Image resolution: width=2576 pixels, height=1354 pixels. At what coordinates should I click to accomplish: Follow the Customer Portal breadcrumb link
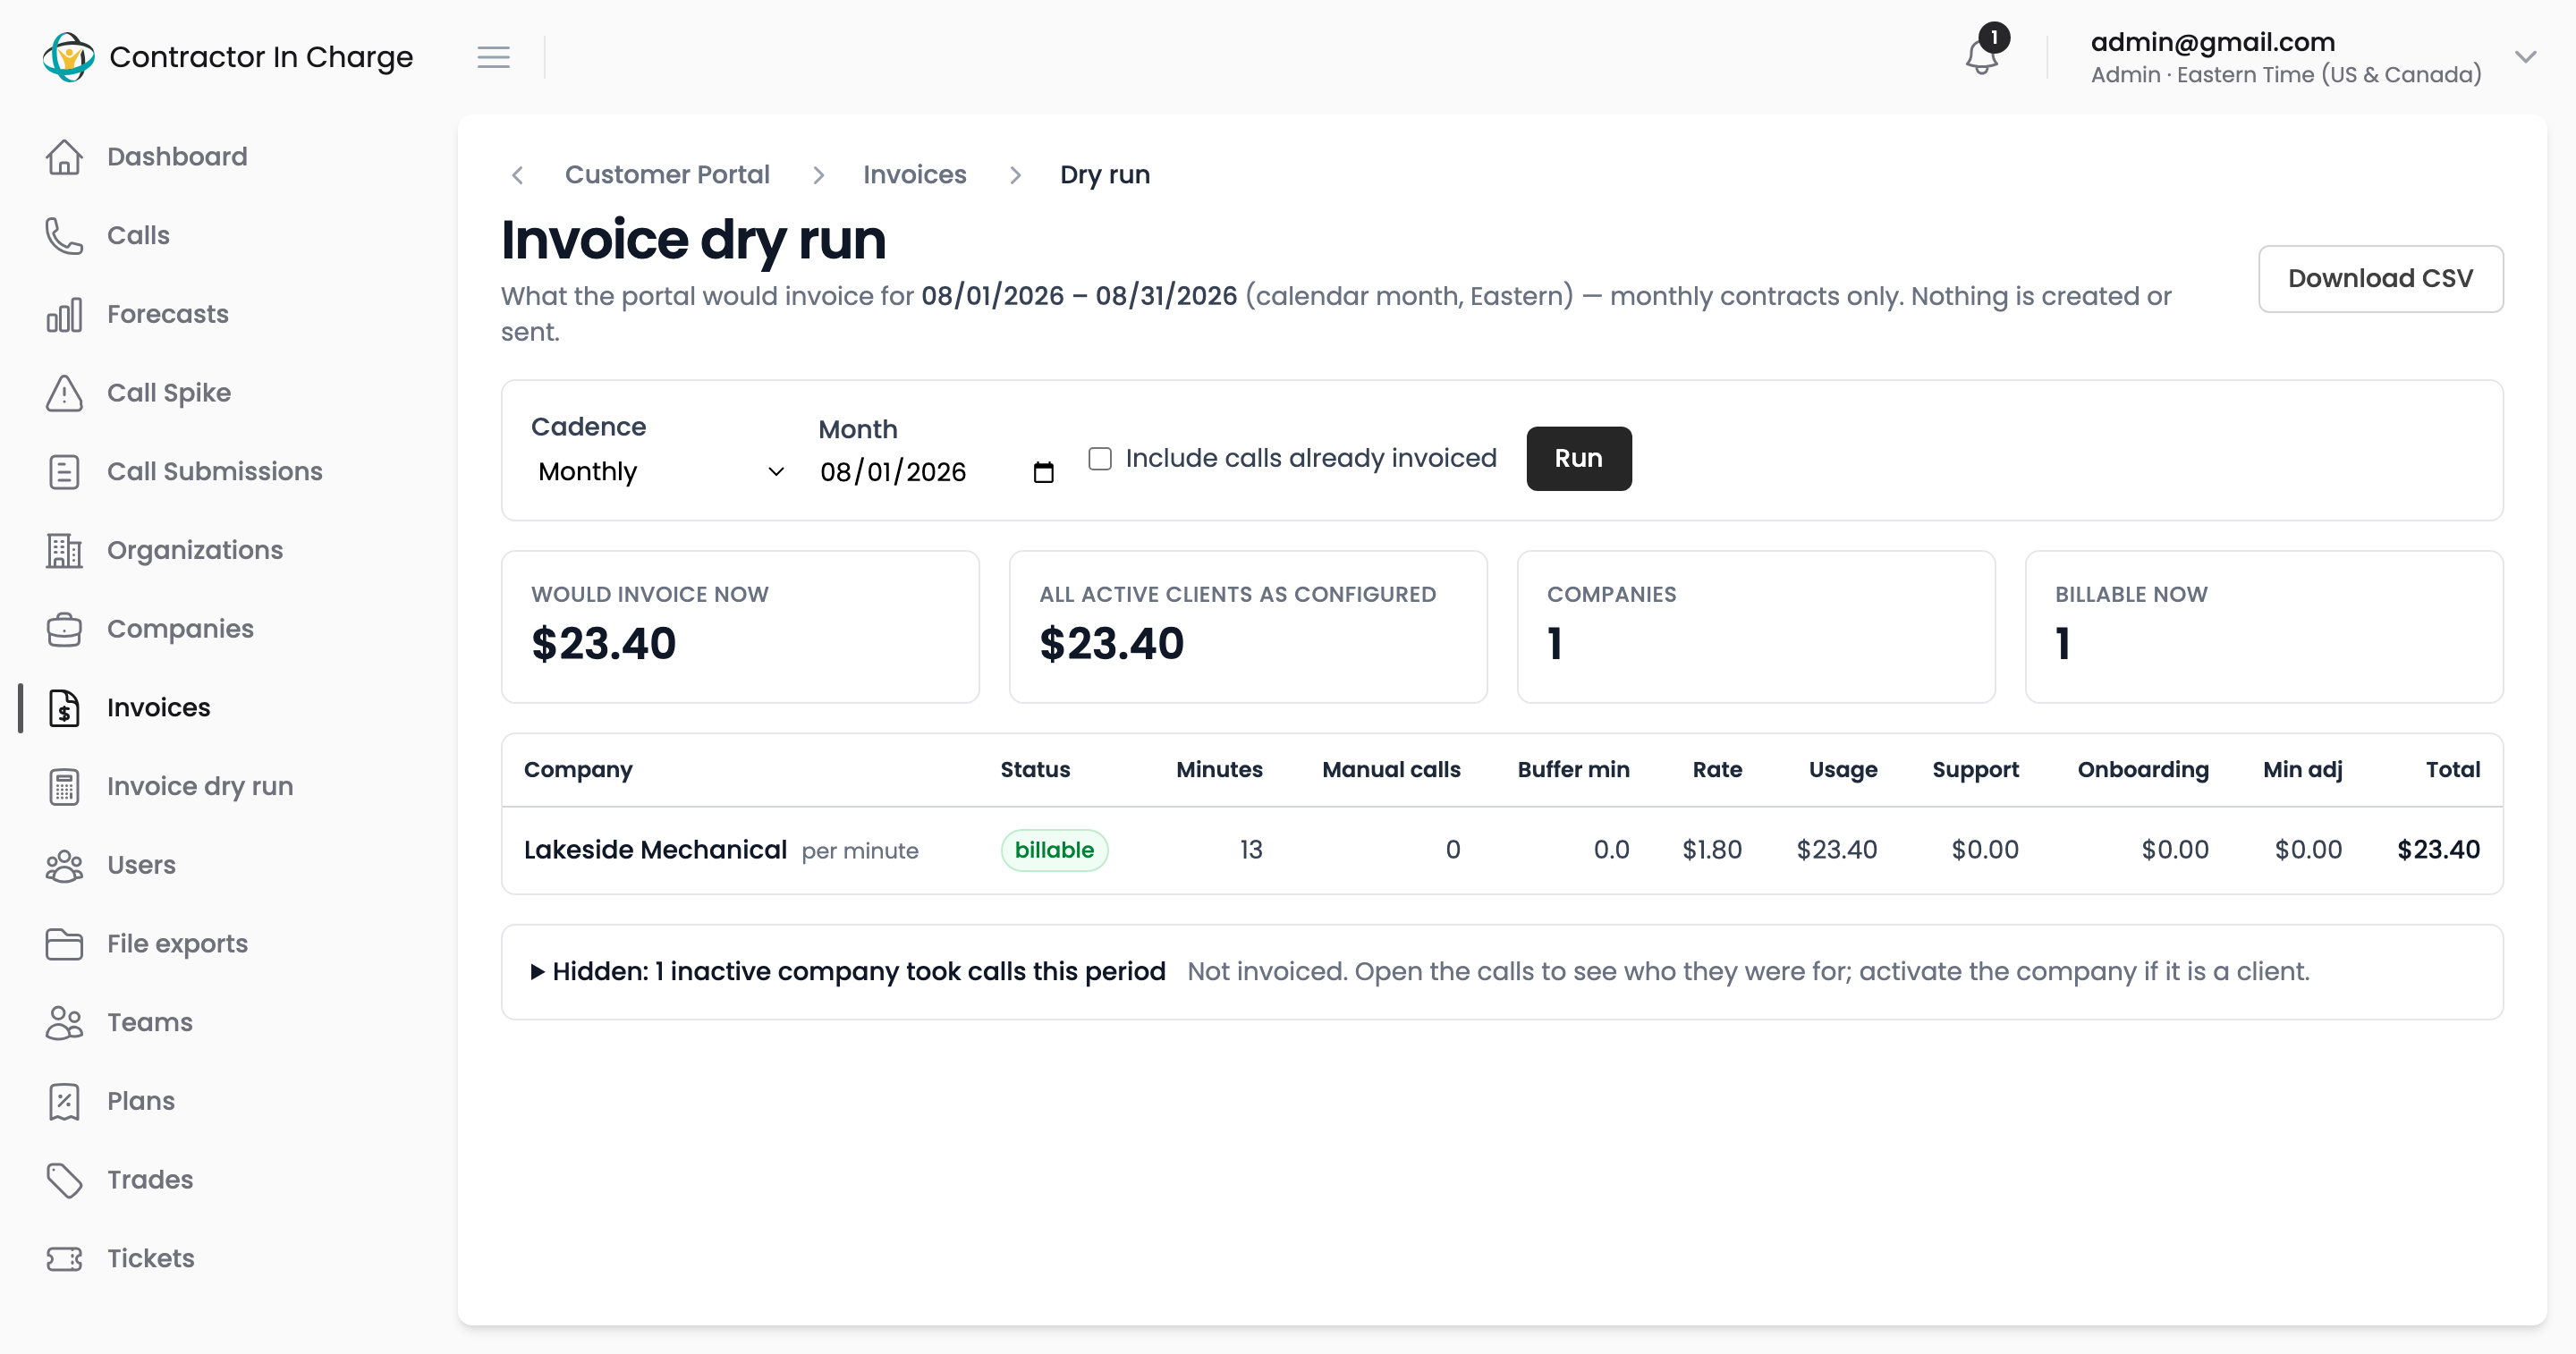667,175
